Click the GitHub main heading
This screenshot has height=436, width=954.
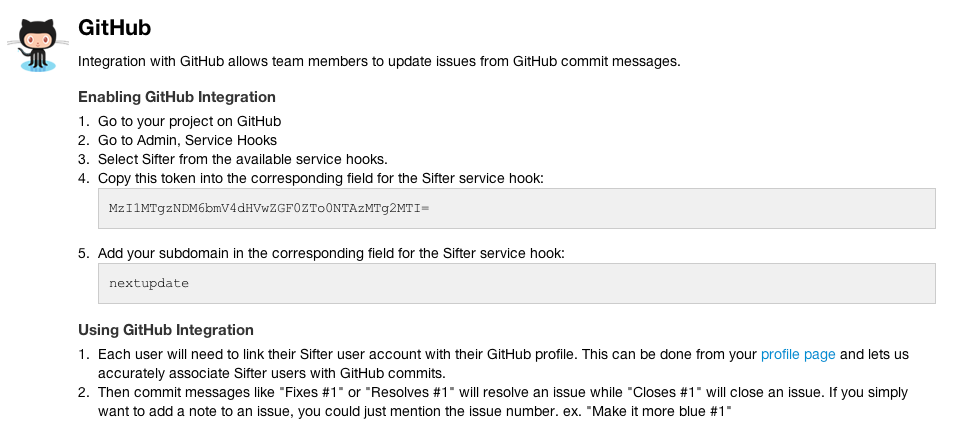pyautogui.click(x=114, y=28)
